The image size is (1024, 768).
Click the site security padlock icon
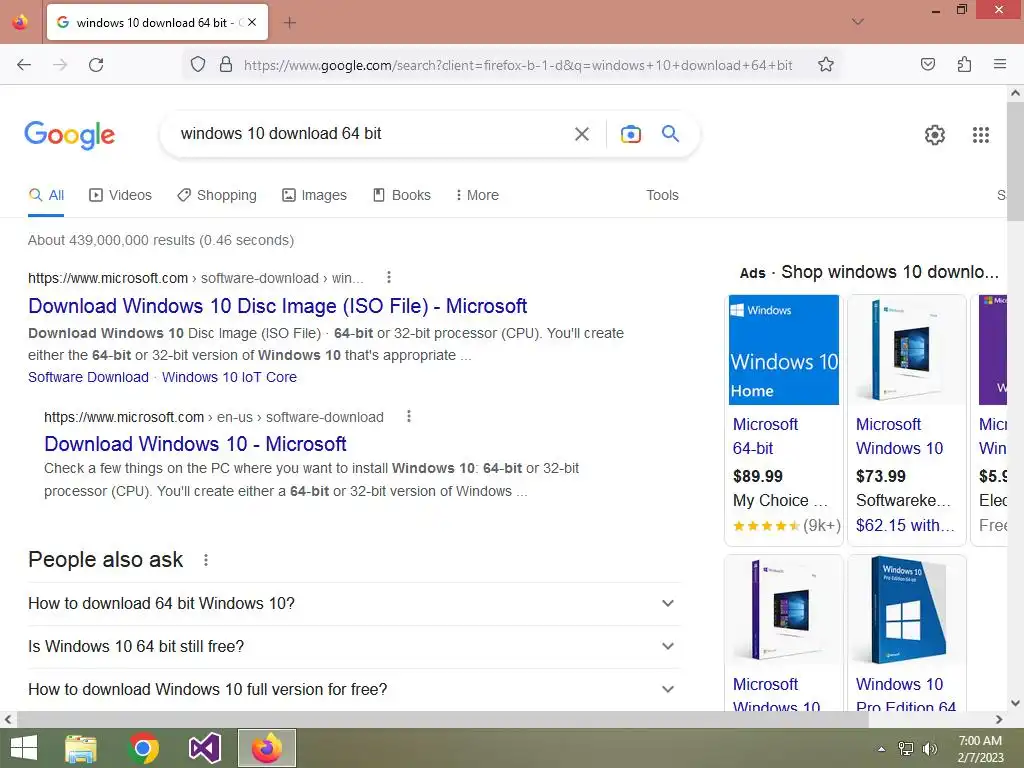click(226, 65)
